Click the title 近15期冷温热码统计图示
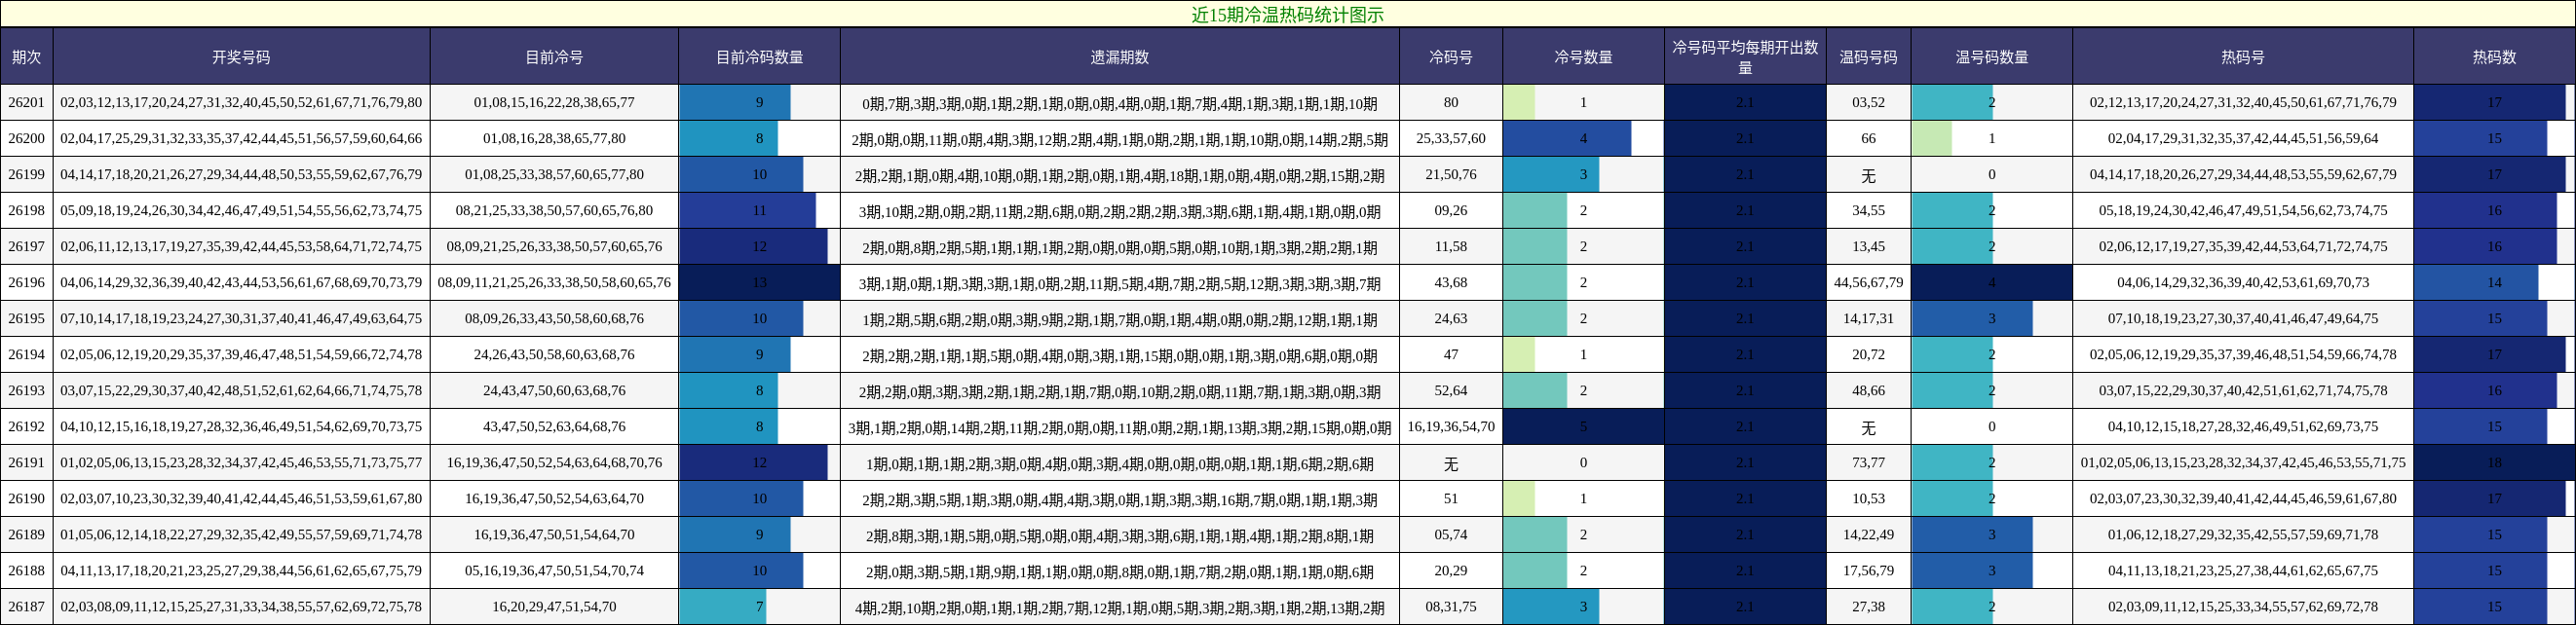The height and width of the screenshot is (625, 2576). pos(1287,14)
